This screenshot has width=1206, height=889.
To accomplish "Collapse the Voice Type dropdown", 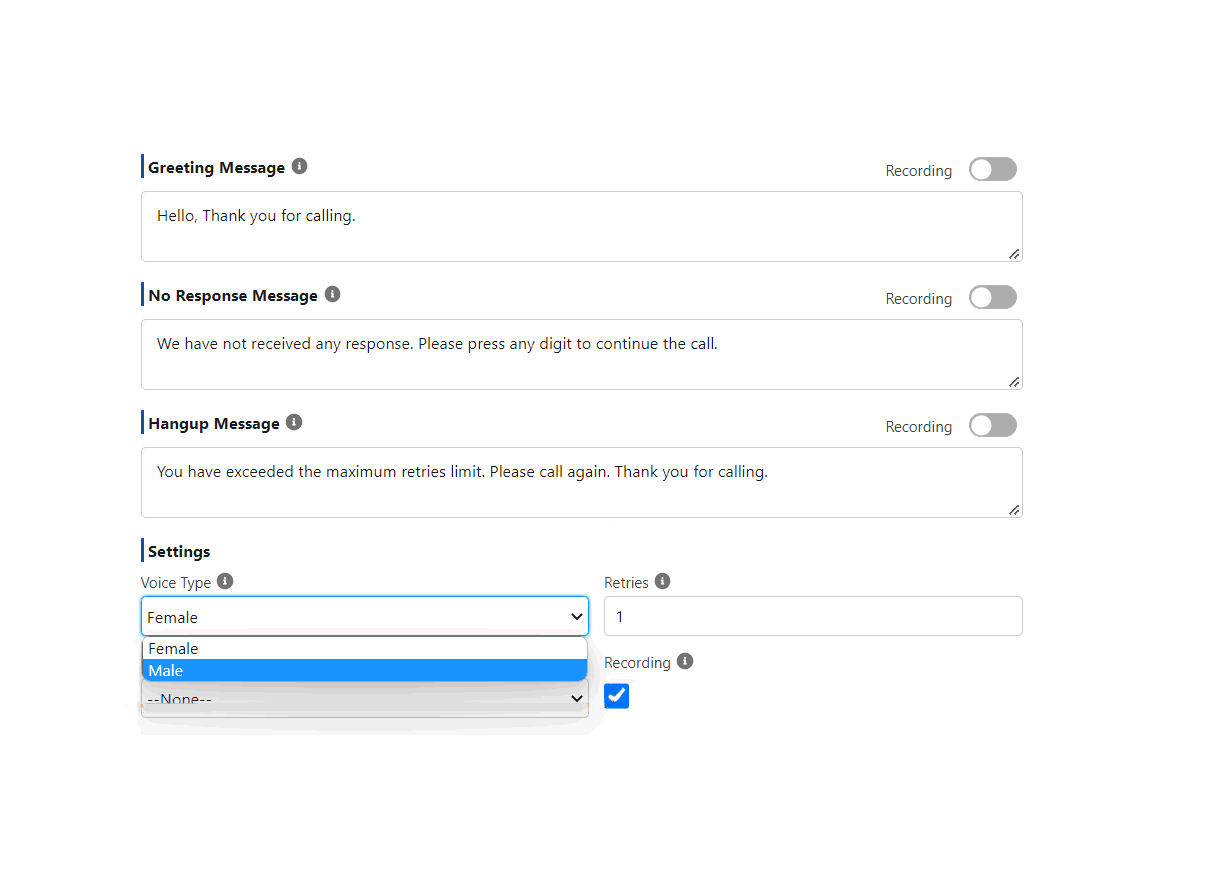I will (x=365, y=617).
